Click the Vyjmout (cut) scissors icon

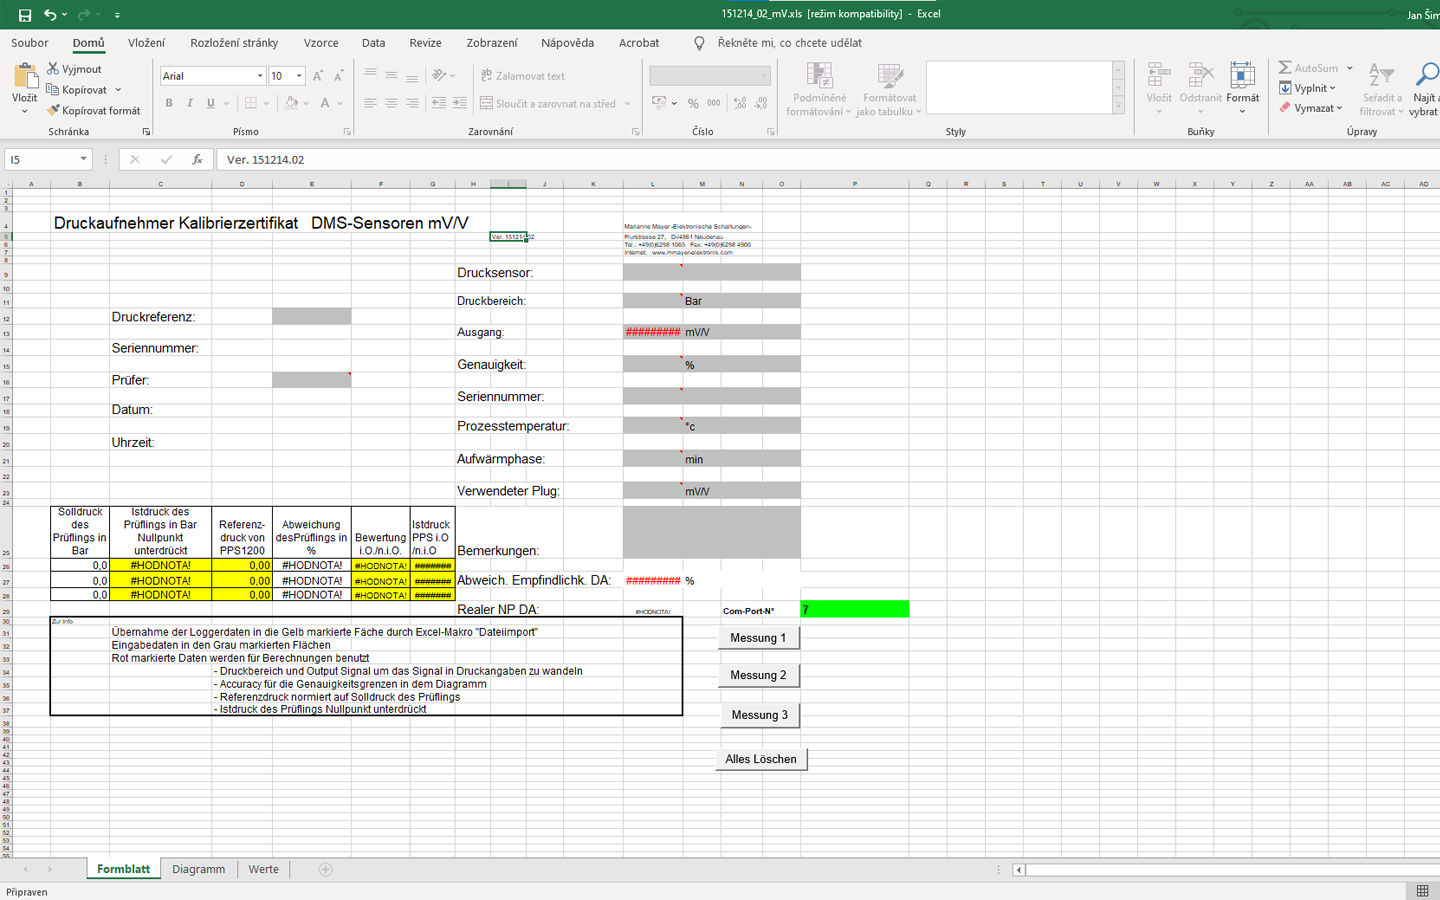click(53, 69)
